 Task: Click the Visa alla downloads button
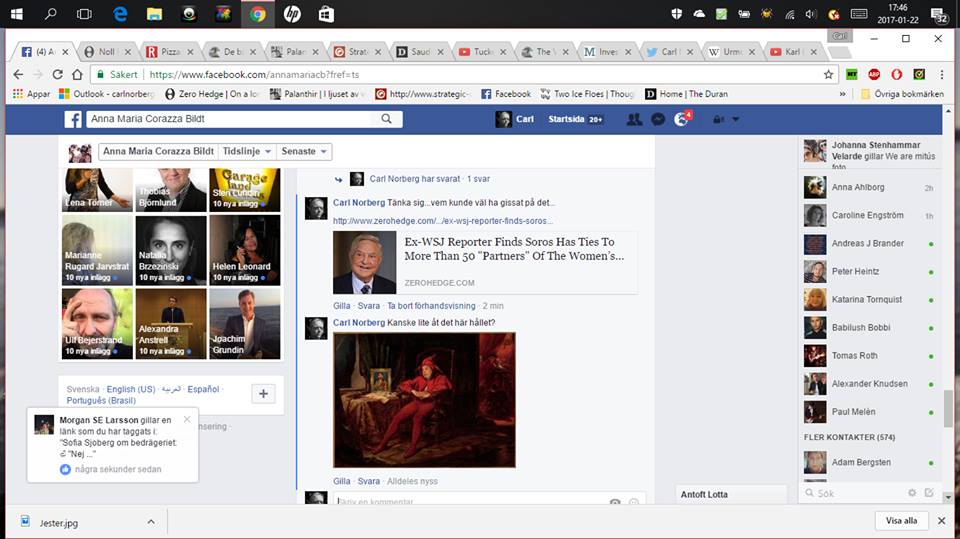[901, 521]
